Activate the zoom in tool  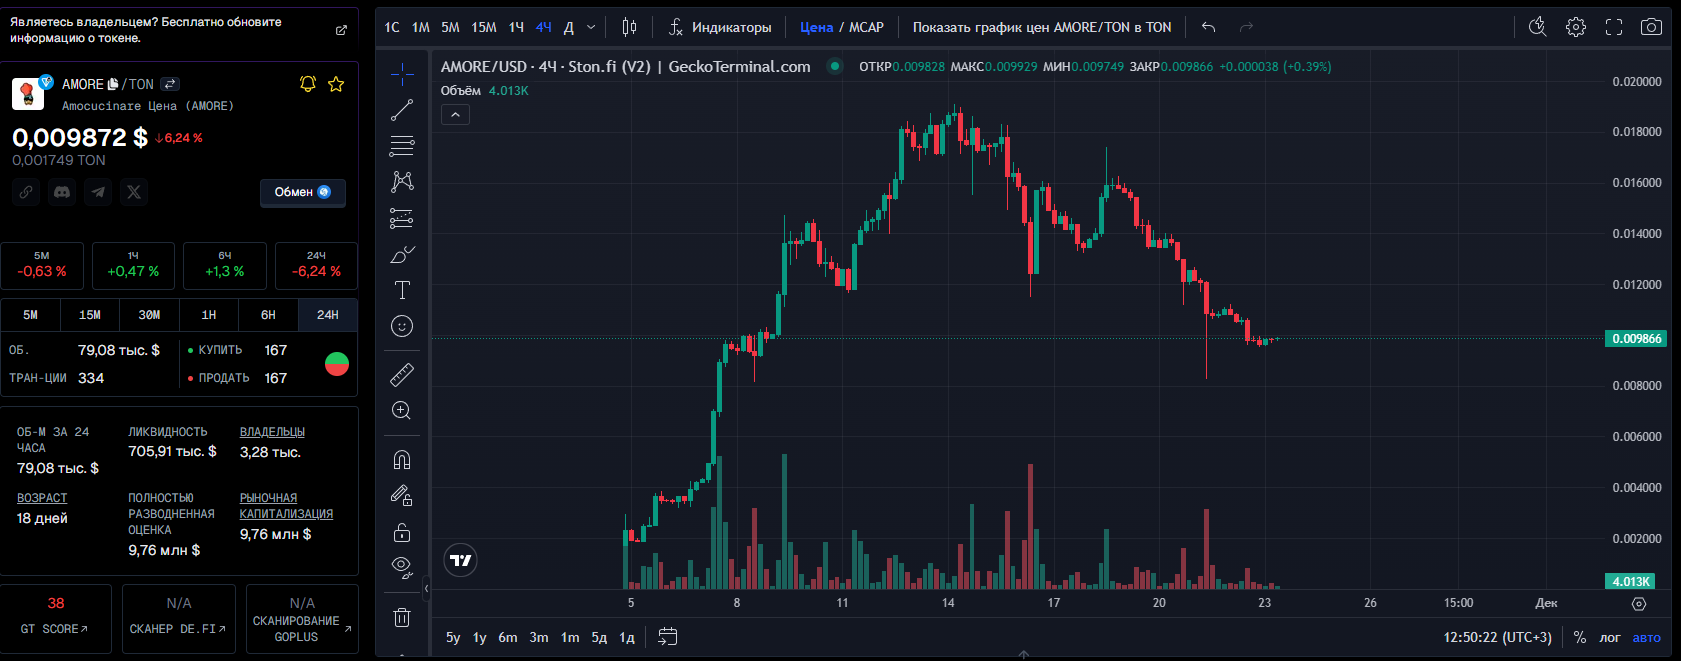coord(402,411)
